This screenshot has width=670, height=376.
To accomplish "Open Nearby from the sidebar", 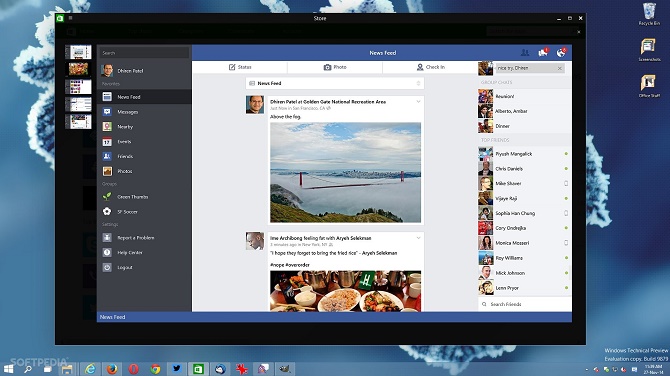I will point(144,127).
